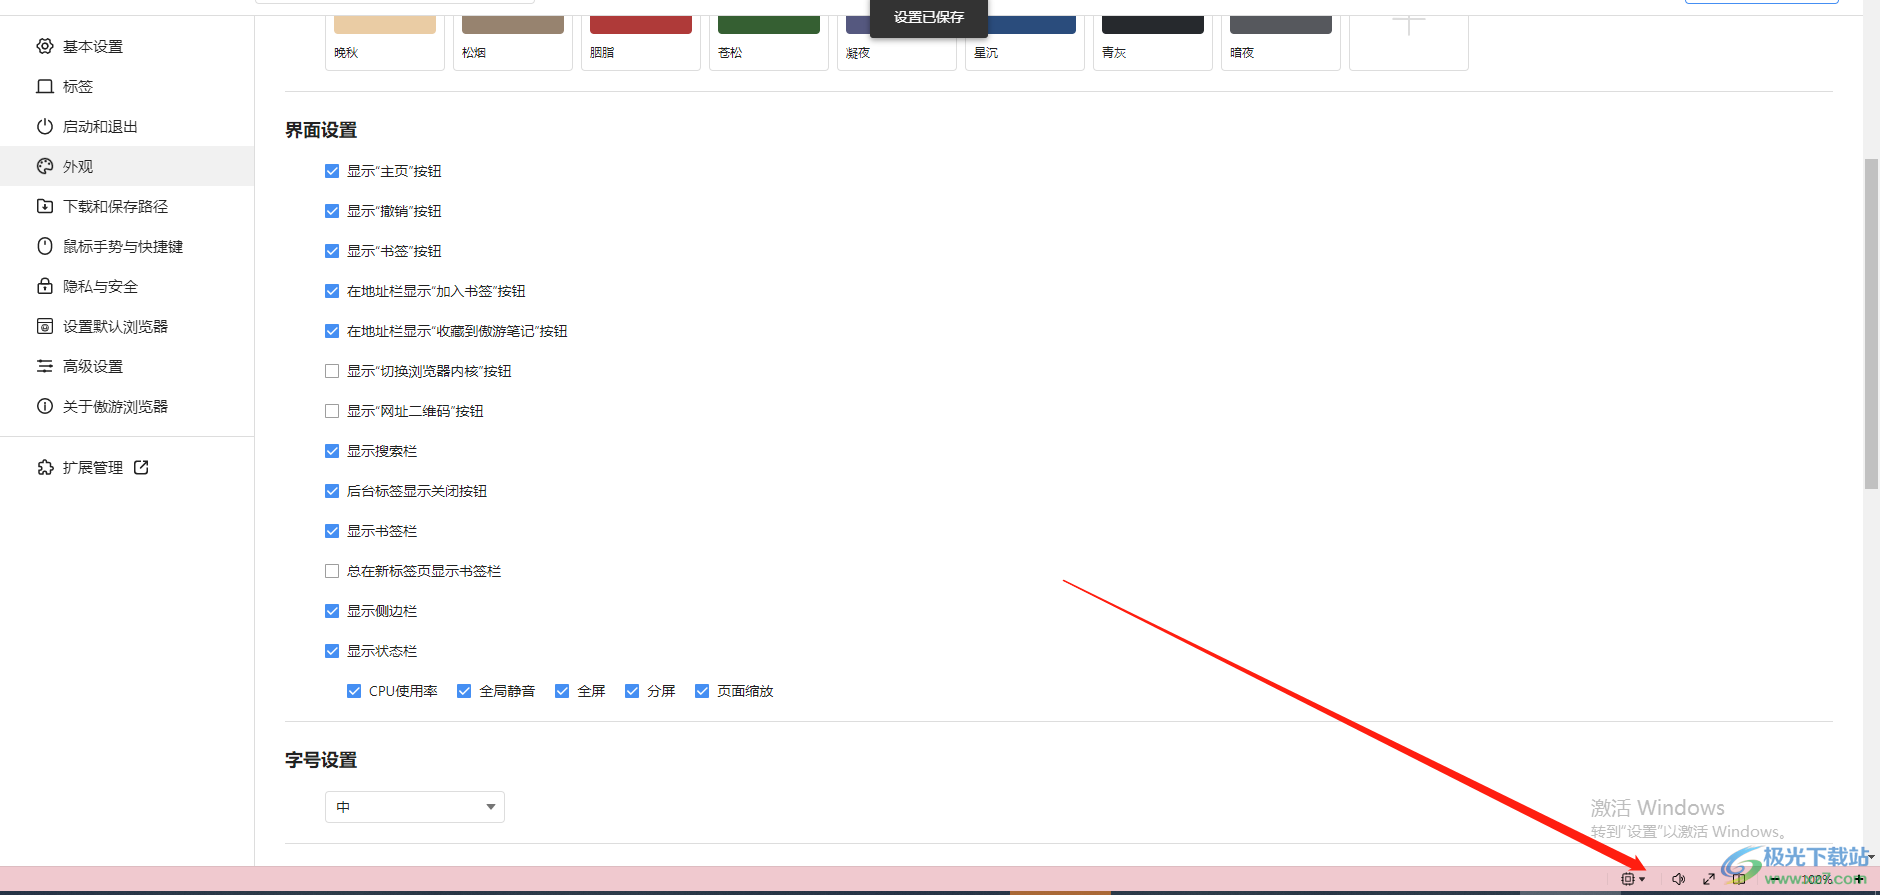1880x895 pixels.
Task: Click the 基本设置 gear icon
Action: (x=45, y=46)
